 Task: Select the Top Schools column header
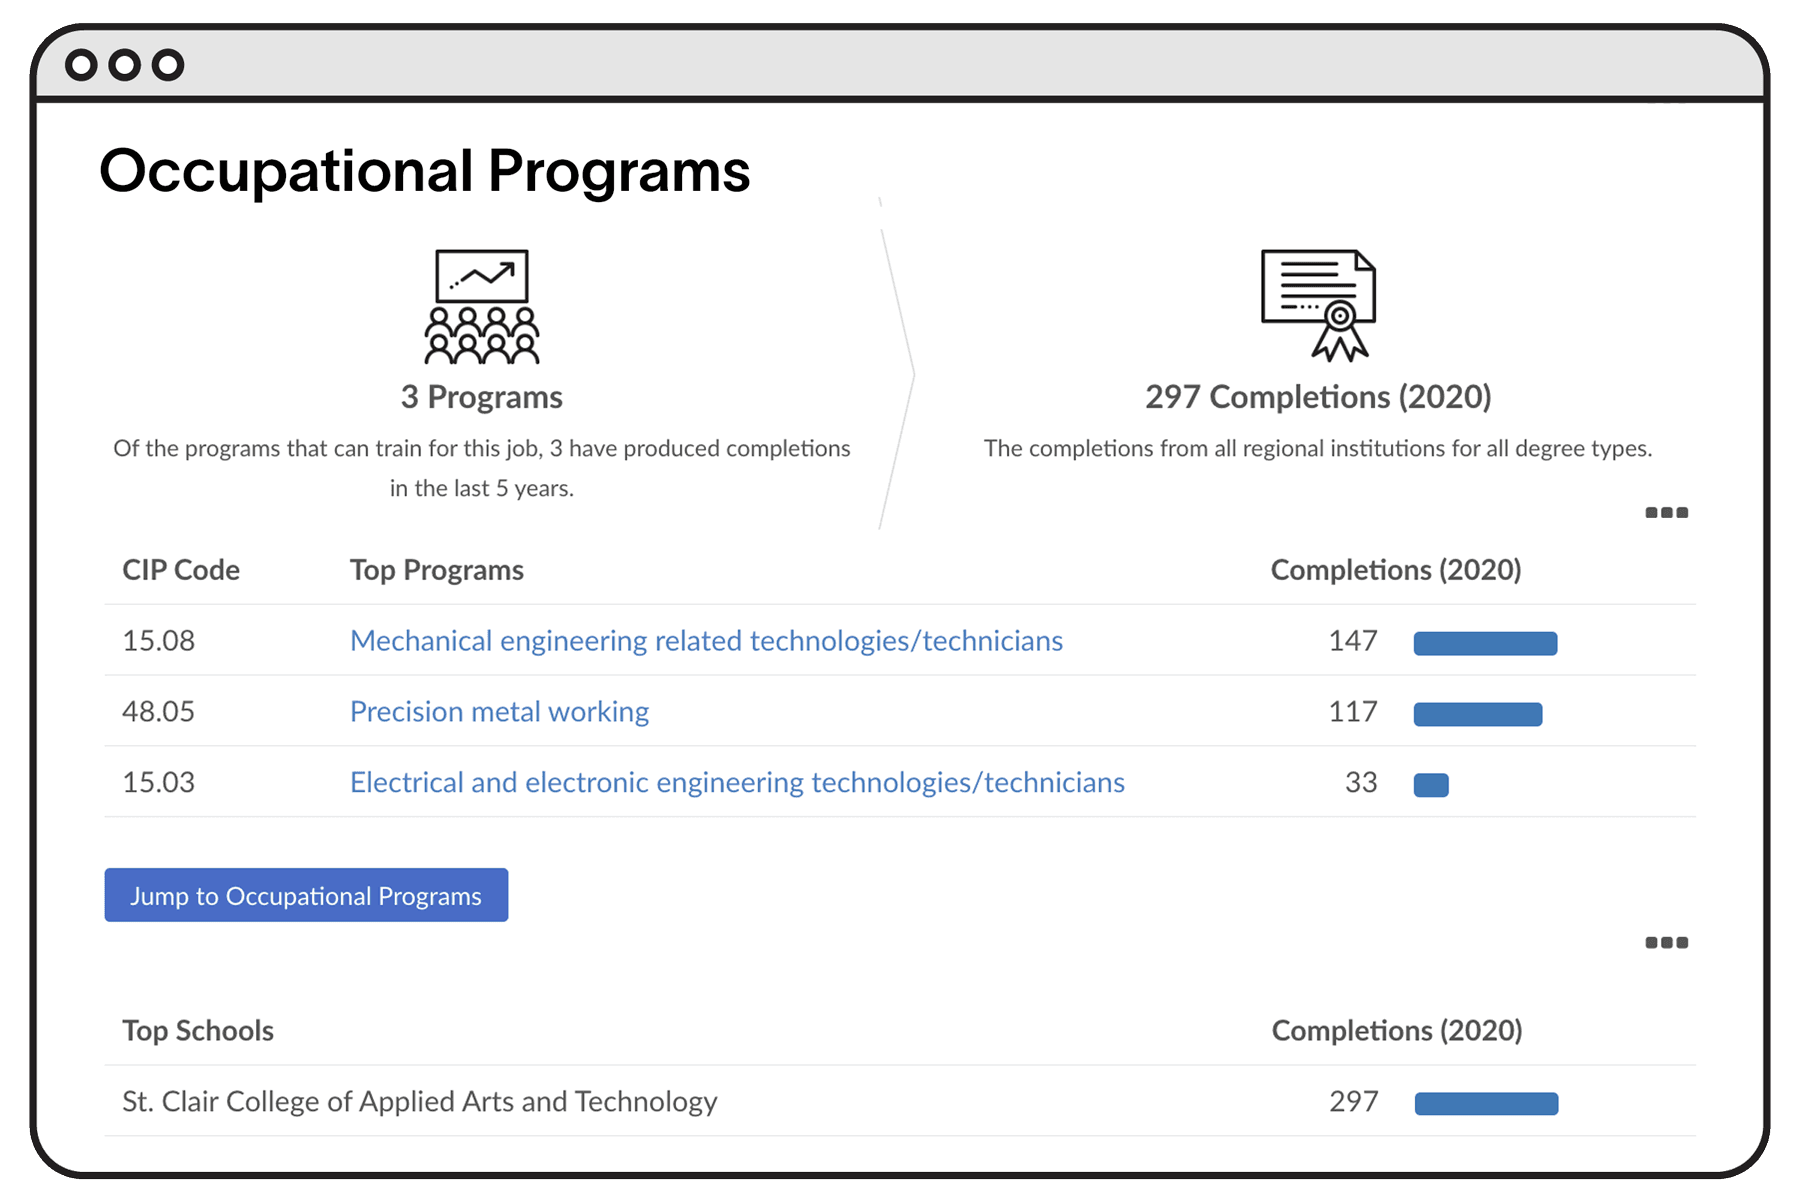click(198, 1031)
